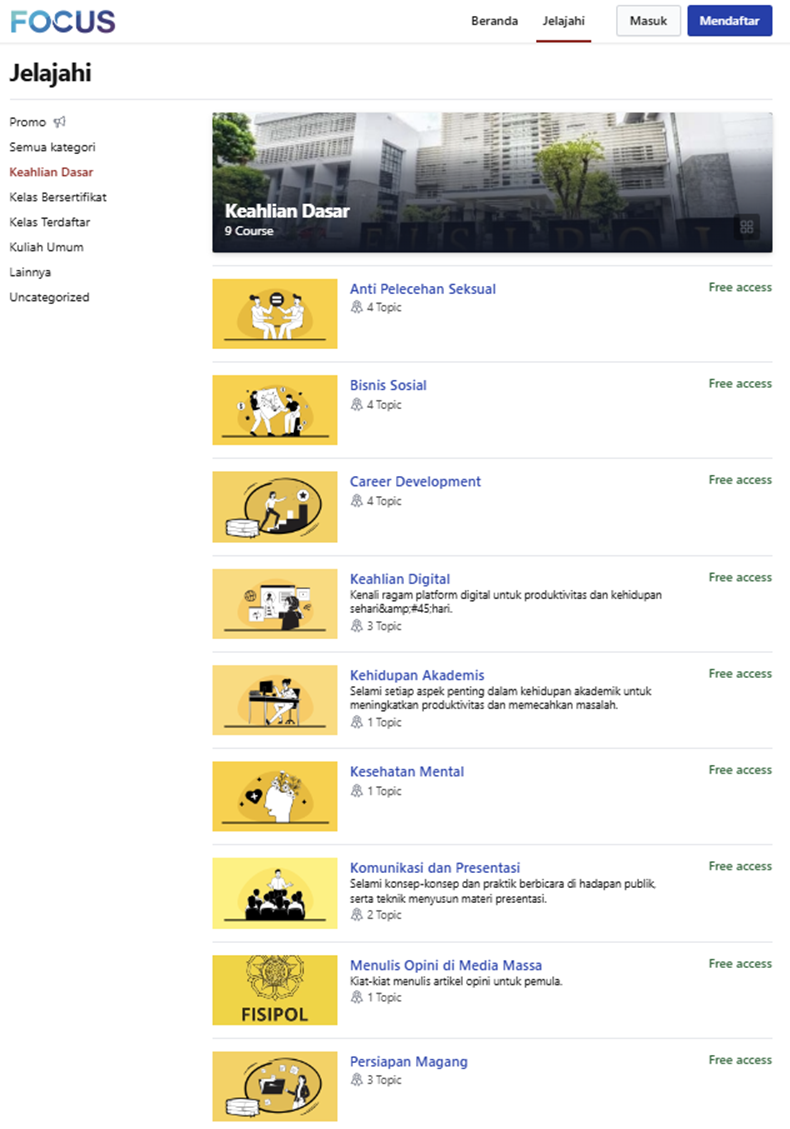Open Komunikasi dan Presentasi course
The height and width of the screenshot is (1129, 790).
(435, 868)
